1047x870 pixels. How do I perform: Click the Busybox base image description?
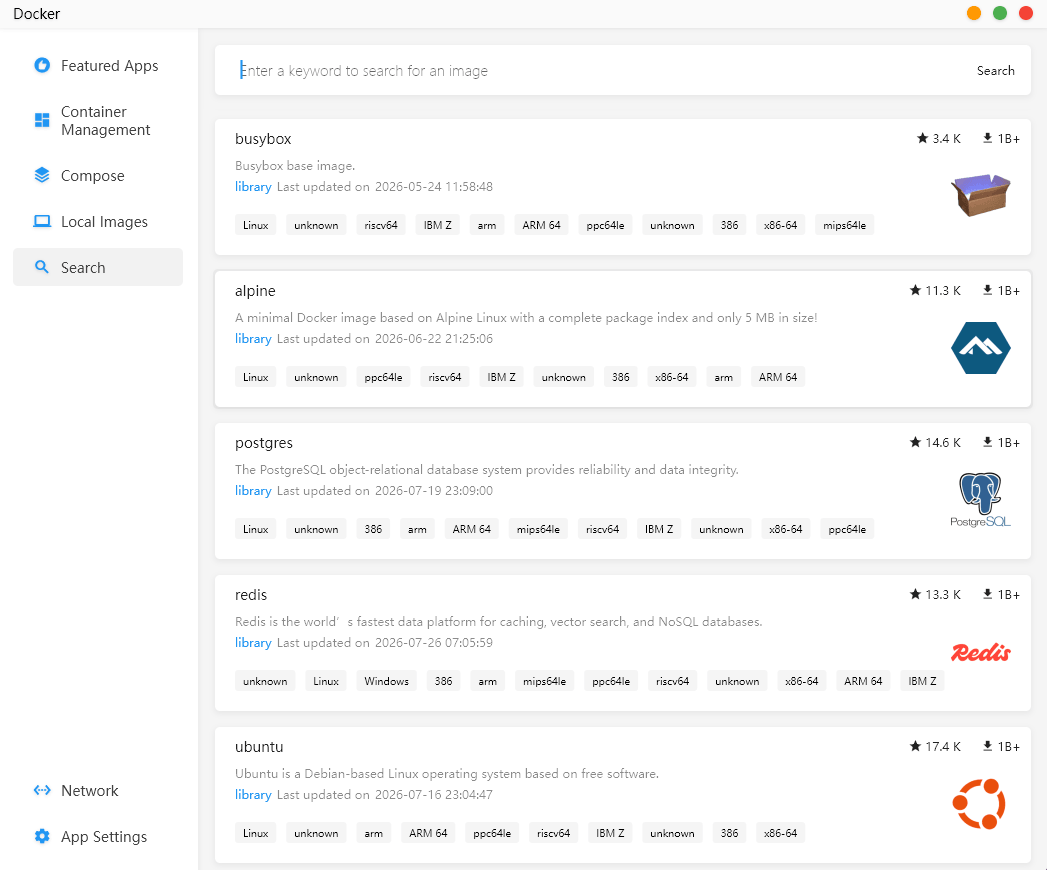tap(295, 166)
